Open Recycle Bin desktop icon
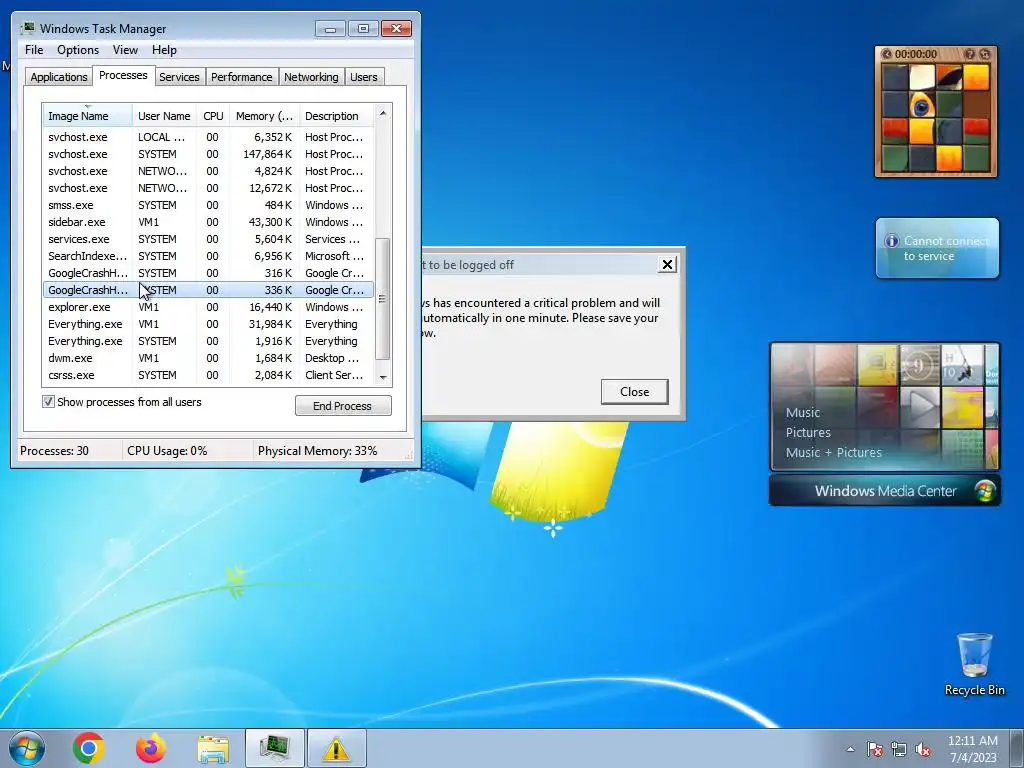Viewport: 1024px width, 768px height. pos(974,664)
